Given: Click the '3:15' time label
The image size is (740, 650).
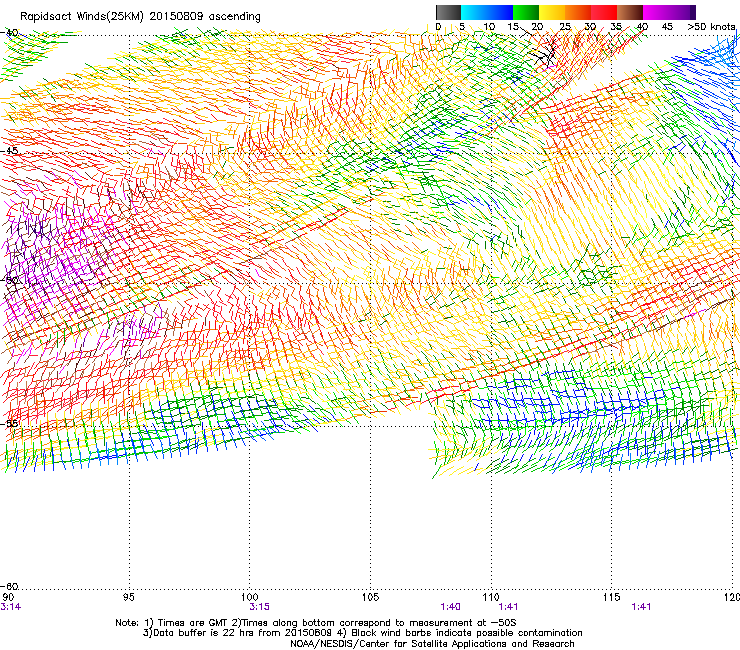Looking at the screenshot, I should click(259, 607).
